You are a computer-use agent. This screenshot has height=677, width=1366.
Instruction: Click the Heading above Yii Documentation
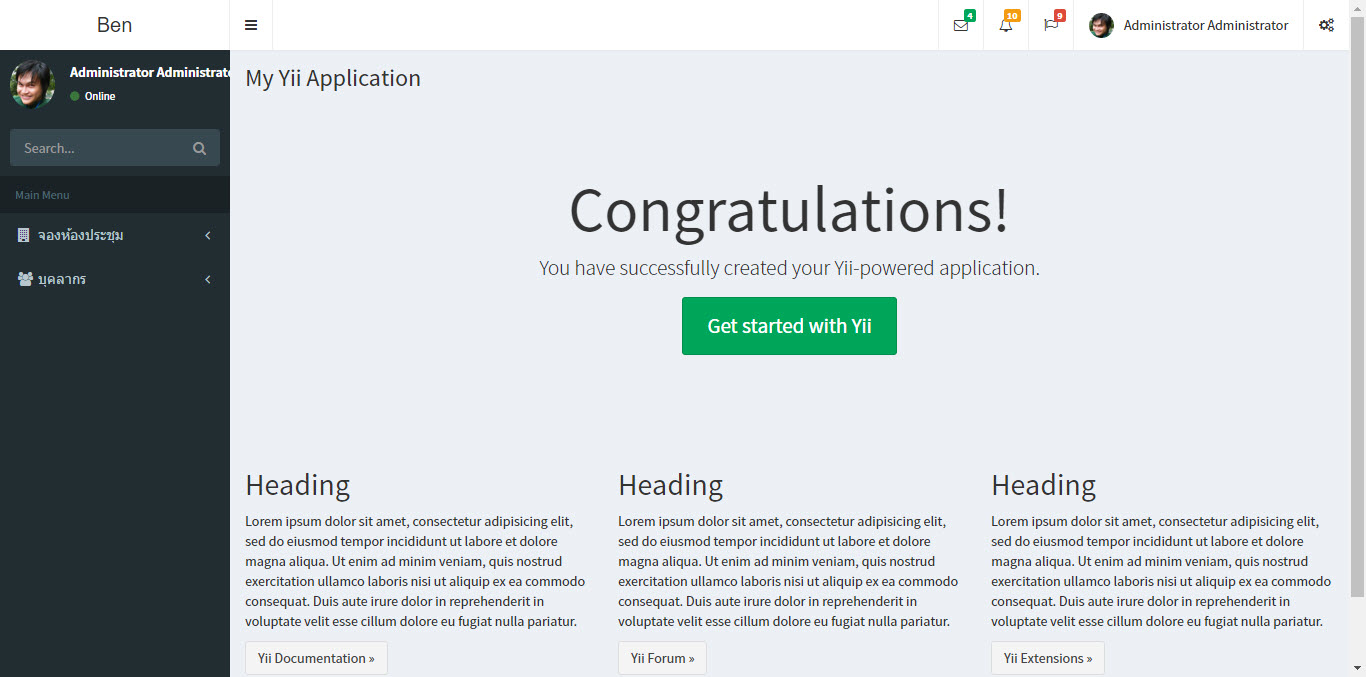coord(298,485)
